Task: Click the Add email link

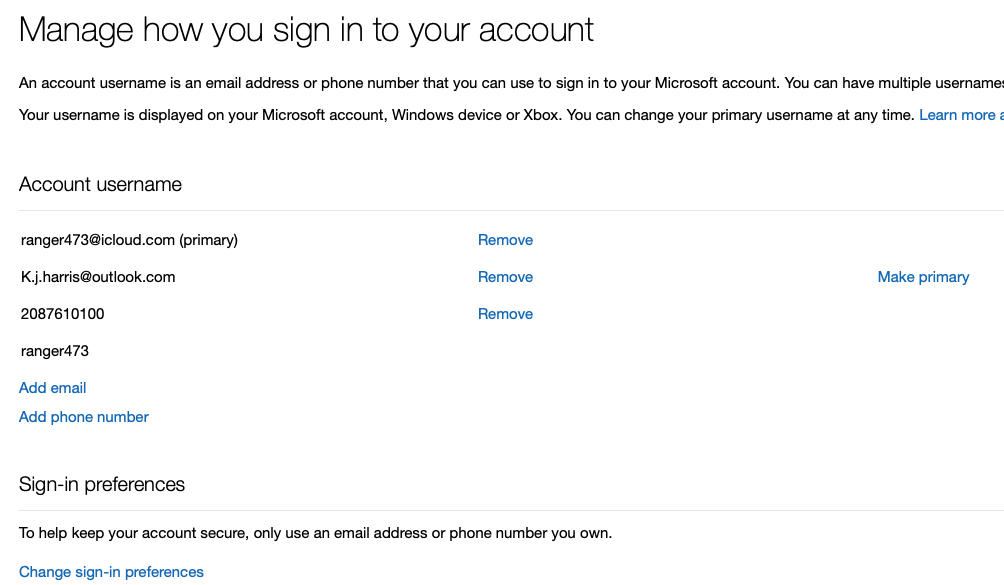Action: pos(53,388)
